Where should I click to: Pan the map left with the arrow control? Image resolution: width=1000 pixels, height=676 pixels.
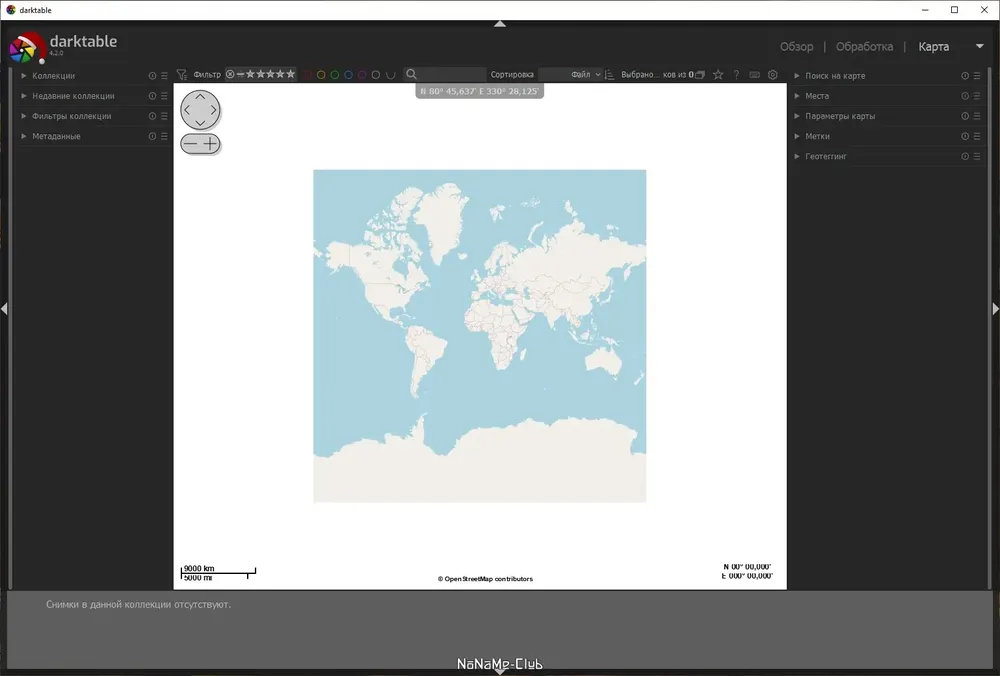(x=188, y=110)
